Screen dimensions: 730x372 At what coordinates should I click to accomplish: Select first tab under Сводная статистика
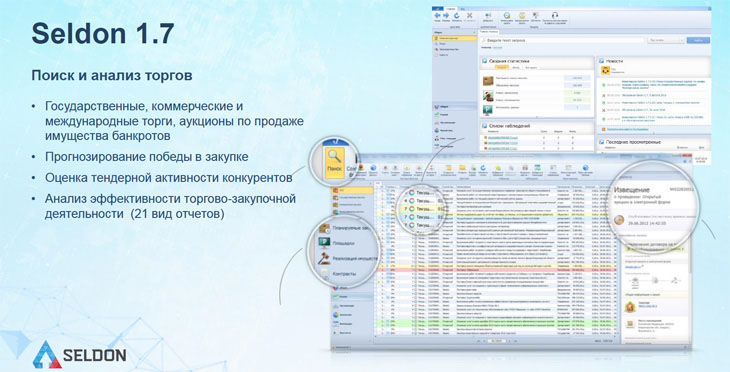tap(501, 68)
